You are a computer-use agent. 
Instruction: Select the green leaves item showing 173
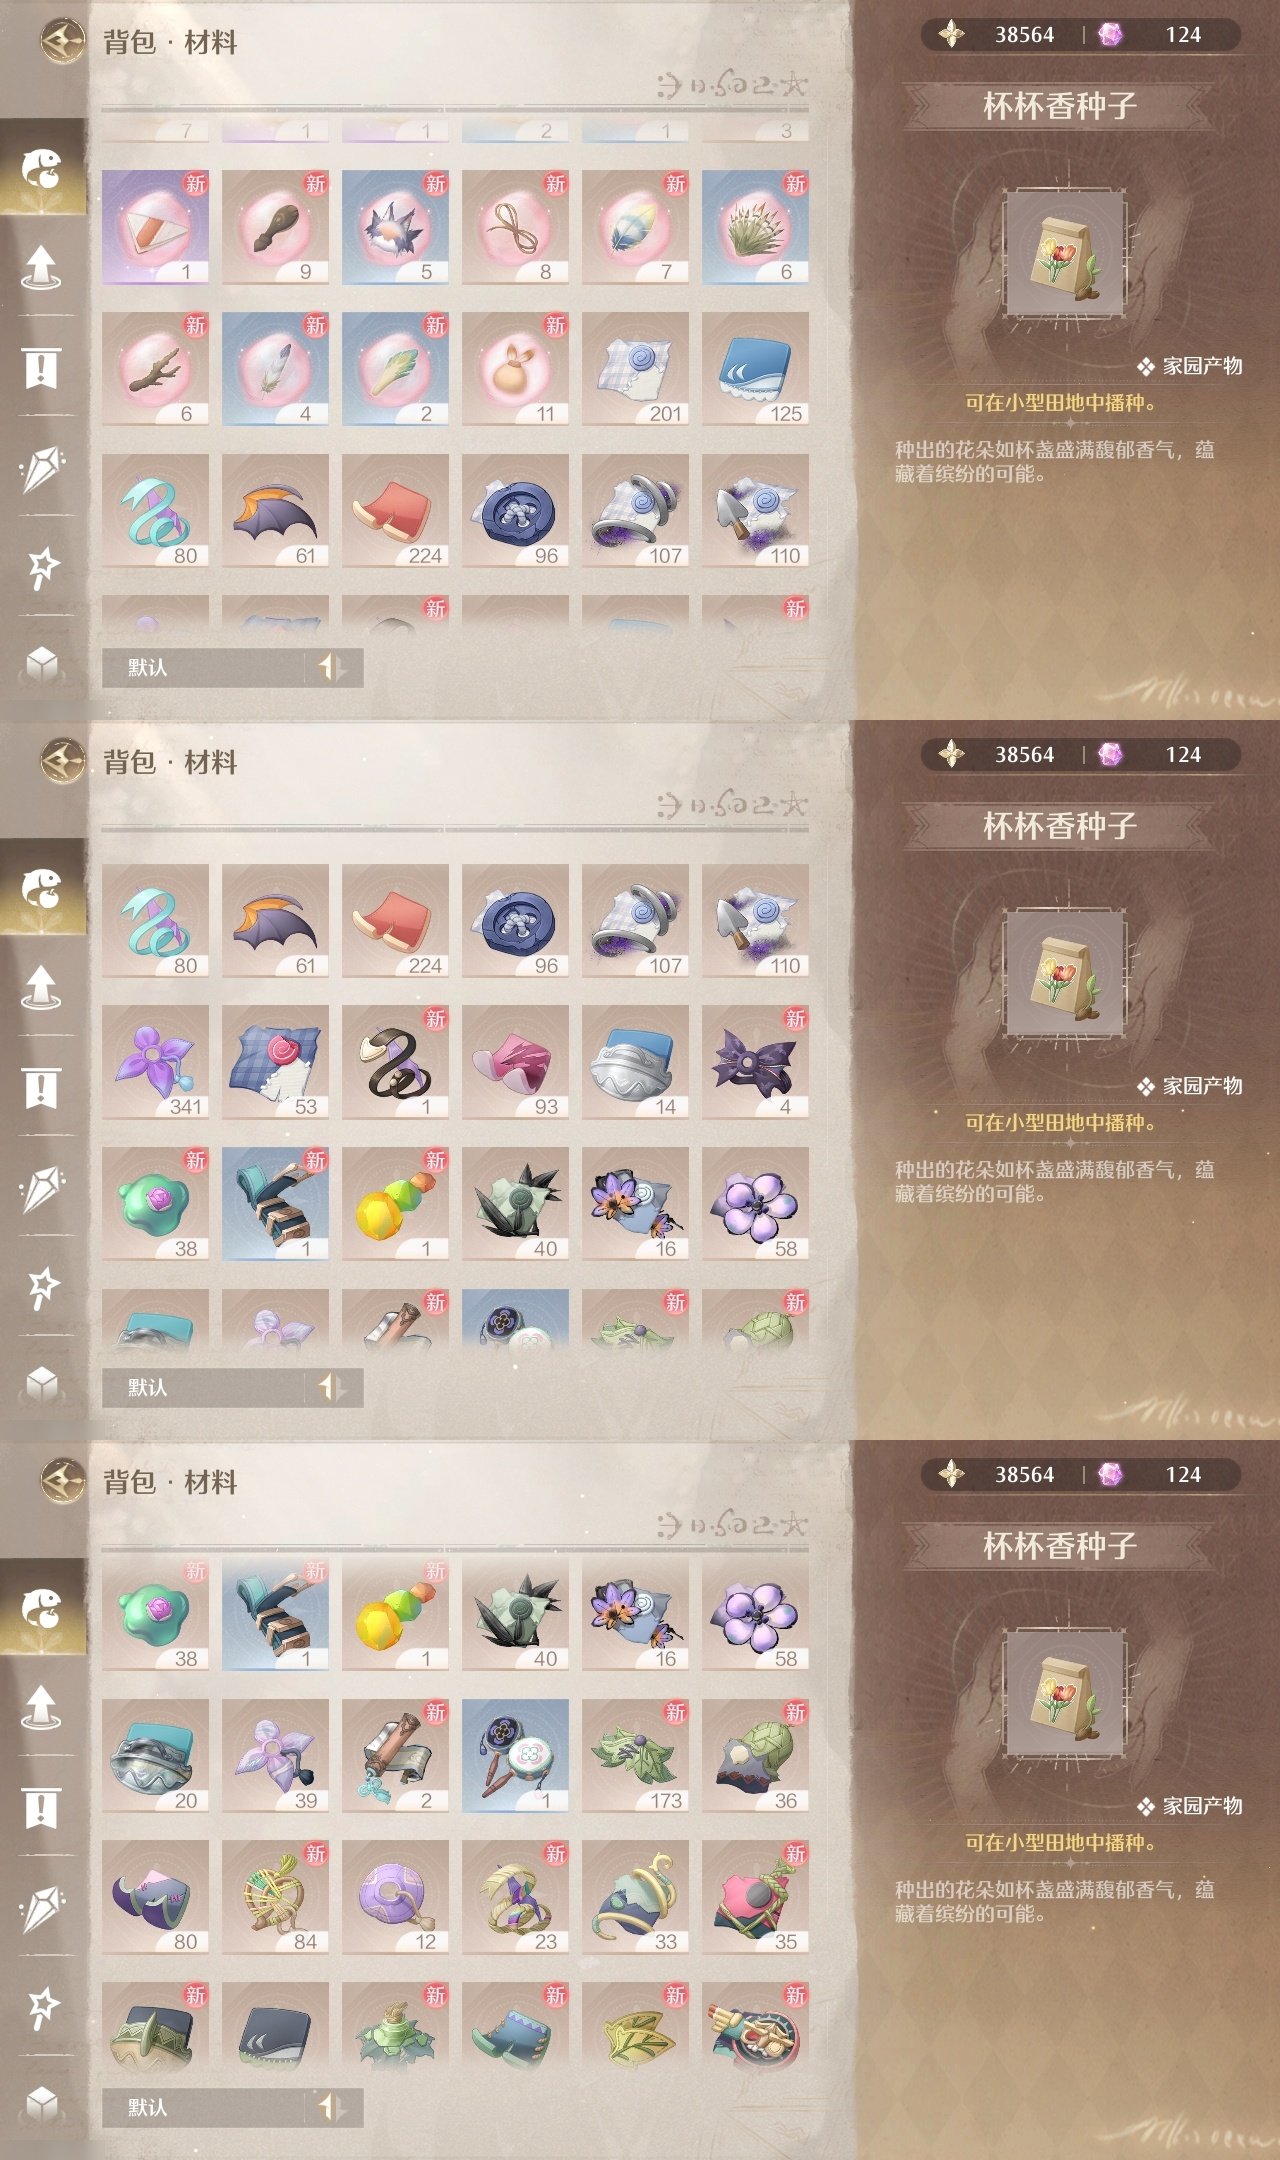[x=635, y=1756]
